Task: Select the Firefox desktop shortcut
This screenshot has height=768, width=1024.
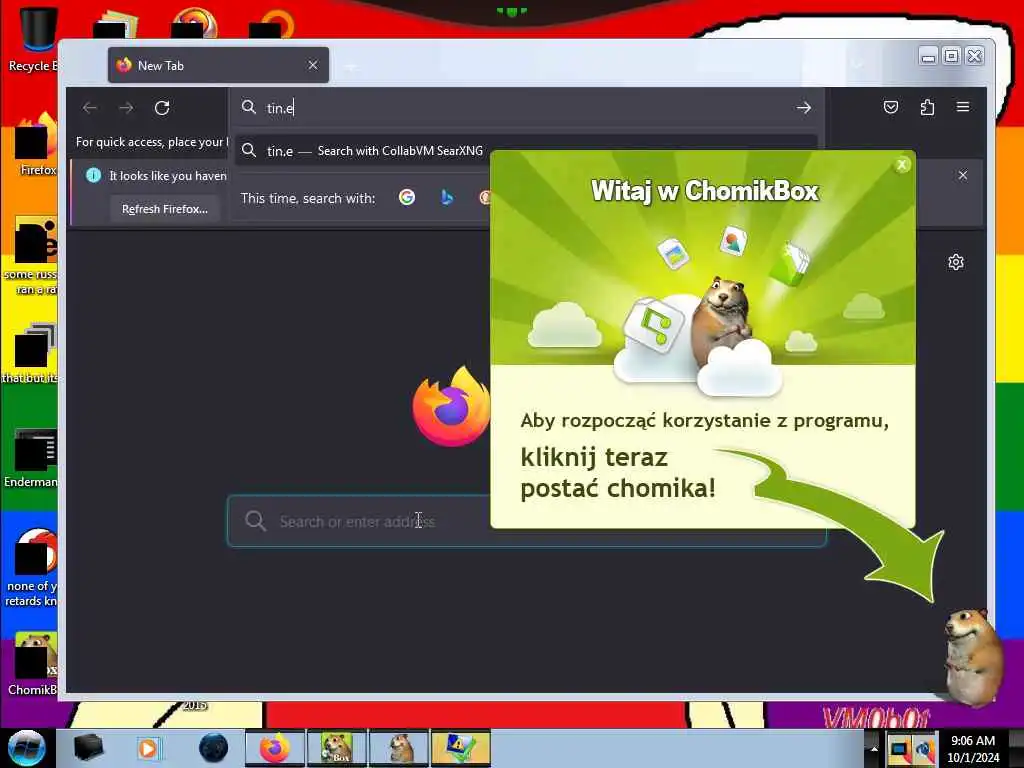Action: (37, 145)
